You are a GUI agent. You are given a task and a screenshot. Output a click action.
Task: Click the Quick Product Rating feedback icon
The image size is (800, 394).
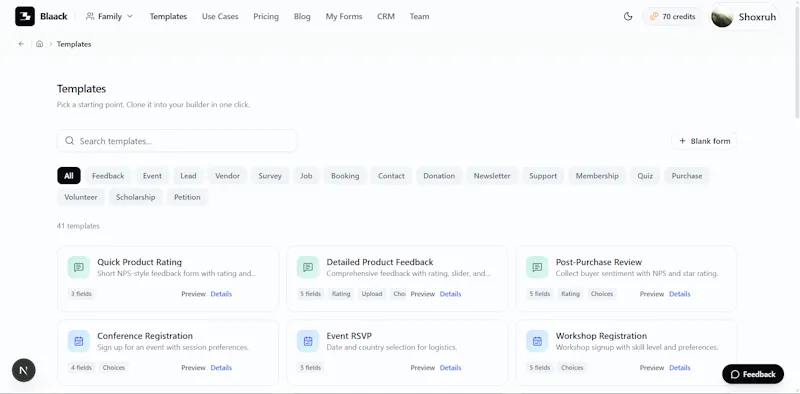pyautogui.click(x=79, y=267)
